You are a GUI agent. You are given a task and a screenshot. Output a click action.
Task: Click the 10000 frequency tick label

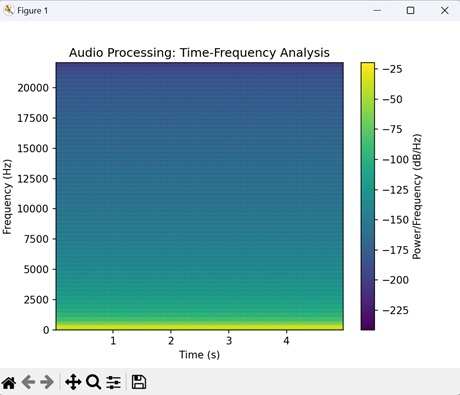[x=33, y=209]
